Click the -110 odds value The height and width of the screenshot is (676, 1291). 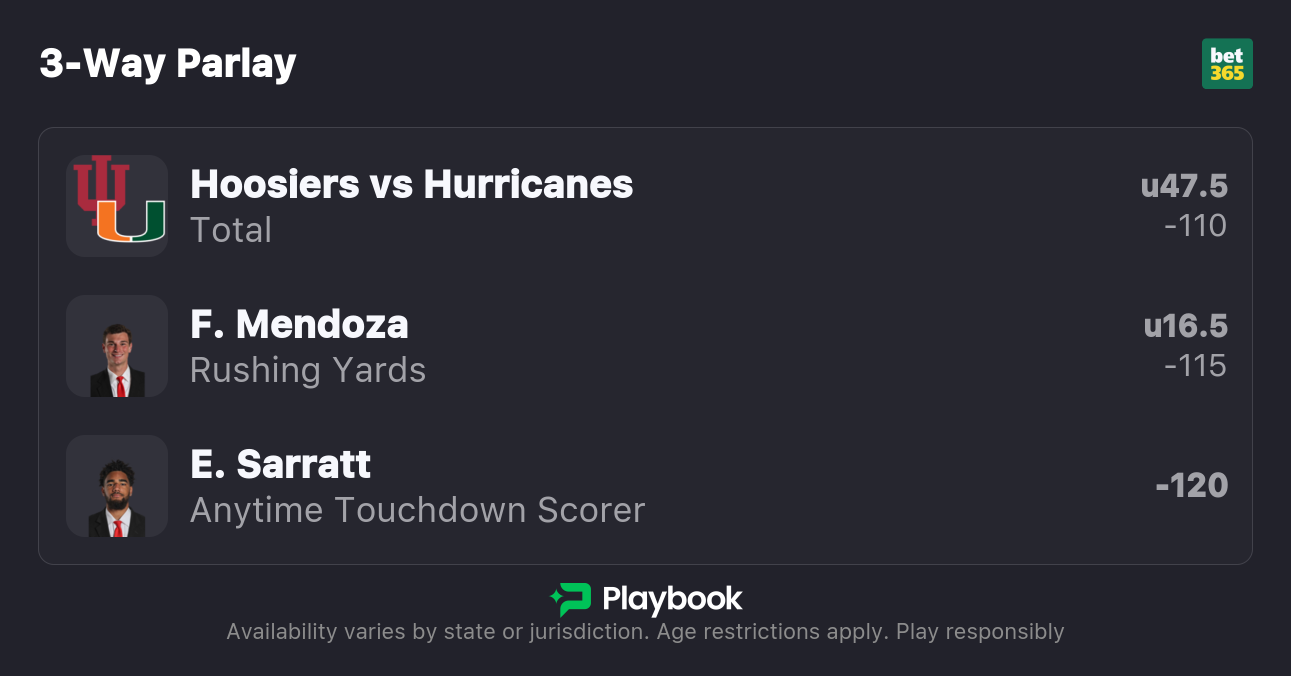(x=1195, y=226)
